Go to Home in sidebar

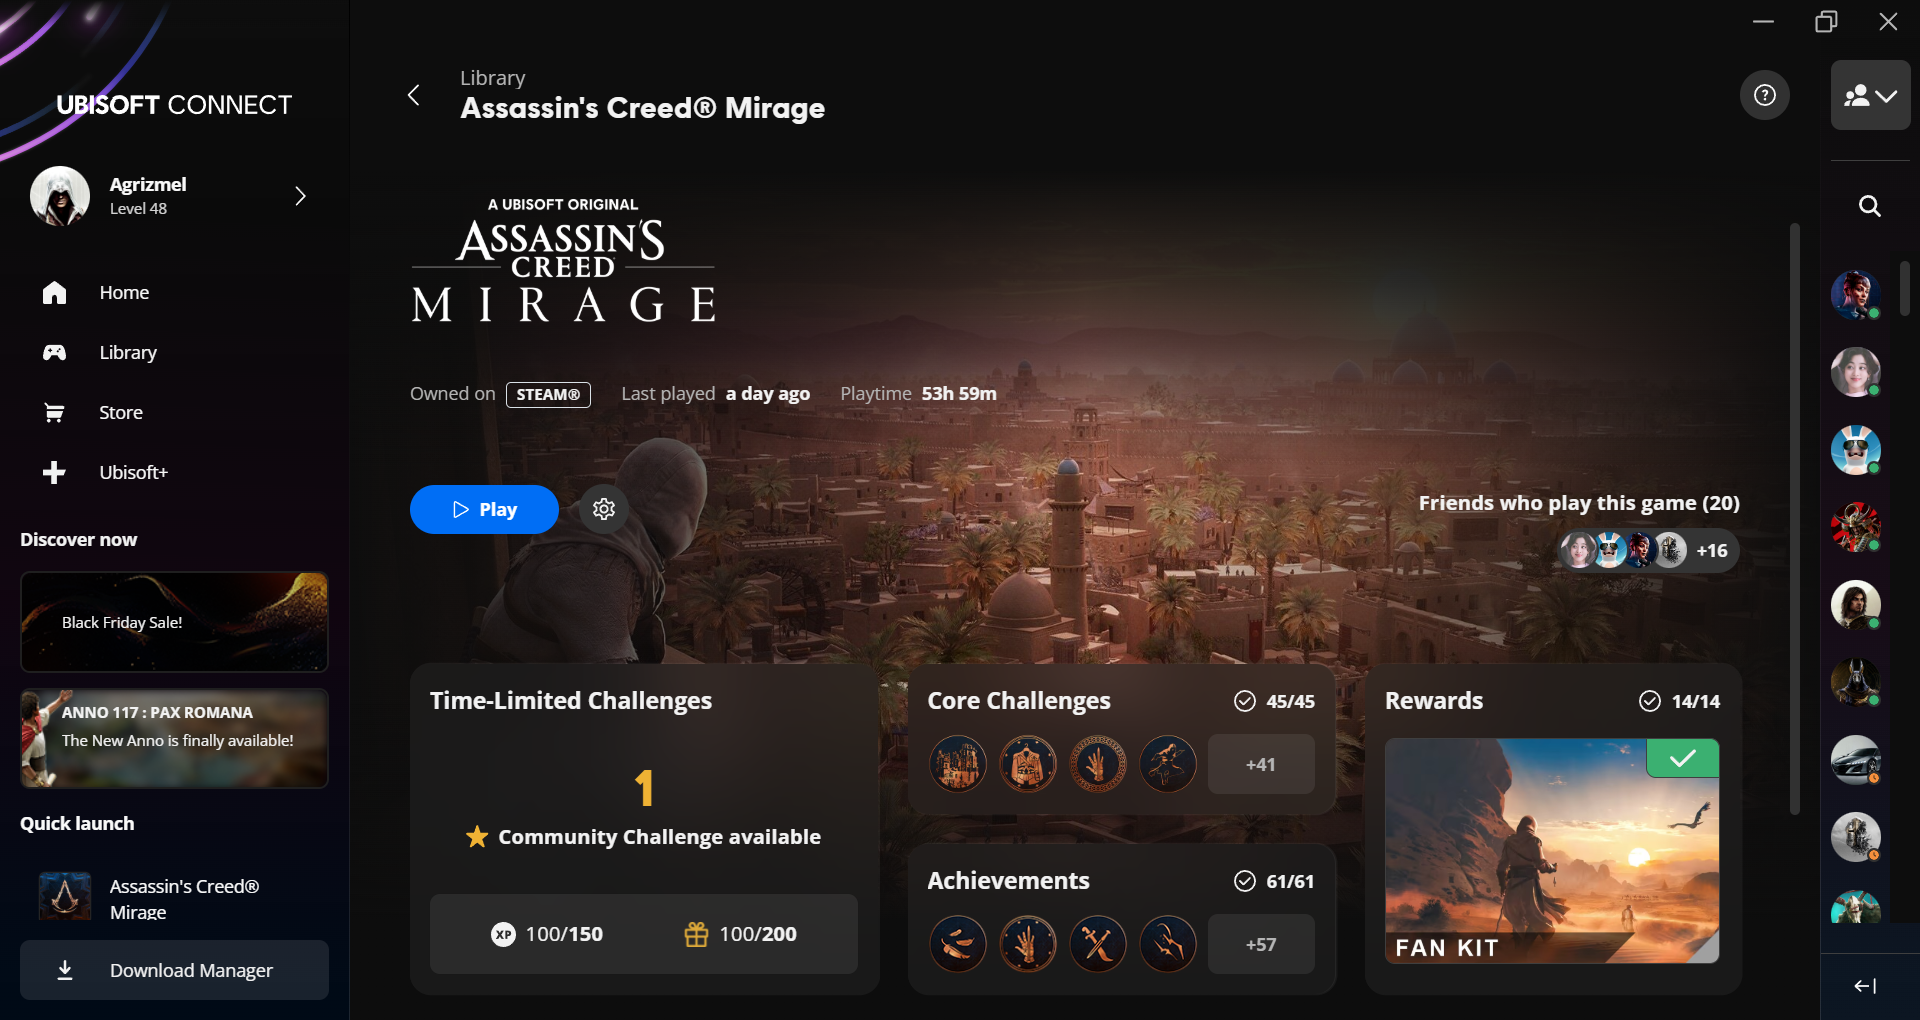click(124, 292)
